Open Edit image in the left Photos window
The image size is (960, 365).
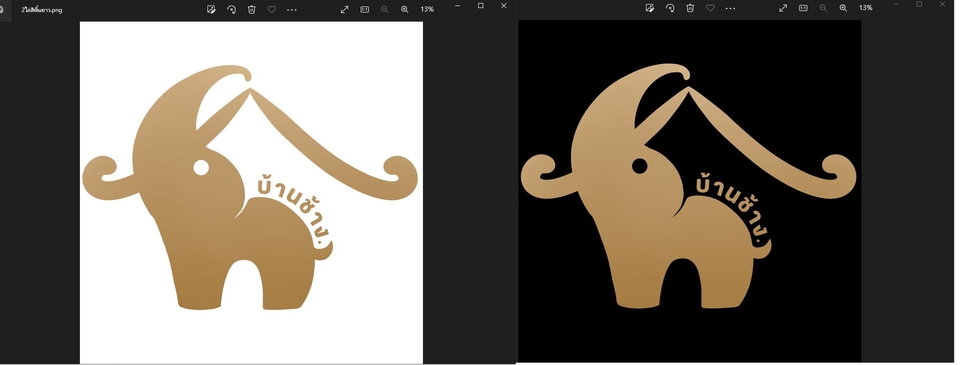pyautogui.click(x=211, y=9)
